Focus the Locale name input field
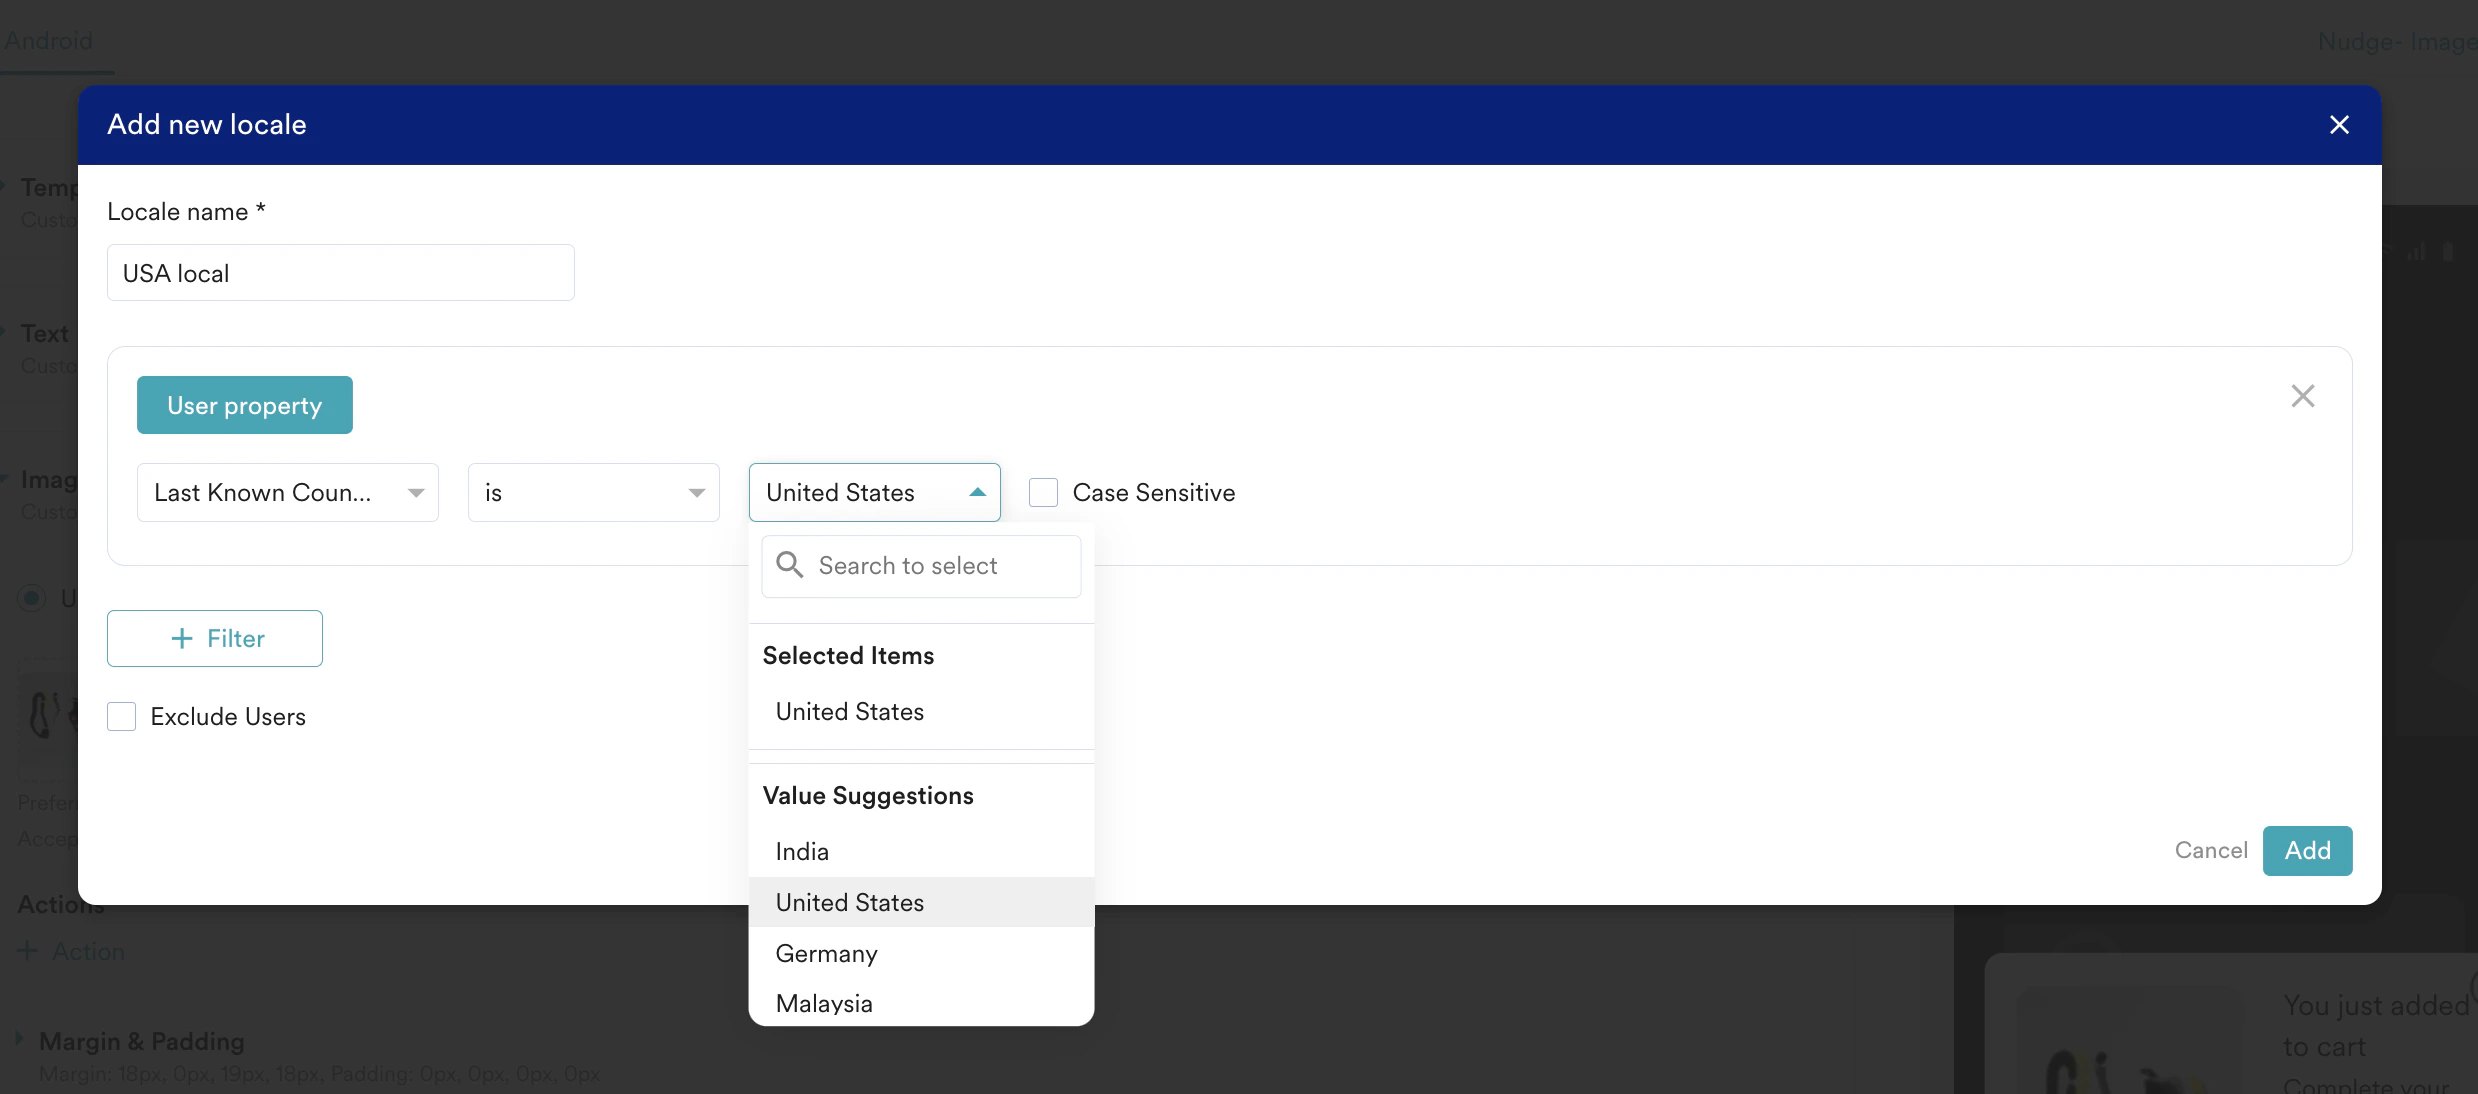This screenshot has height=1094, width=2478. [x=340, y=273]
